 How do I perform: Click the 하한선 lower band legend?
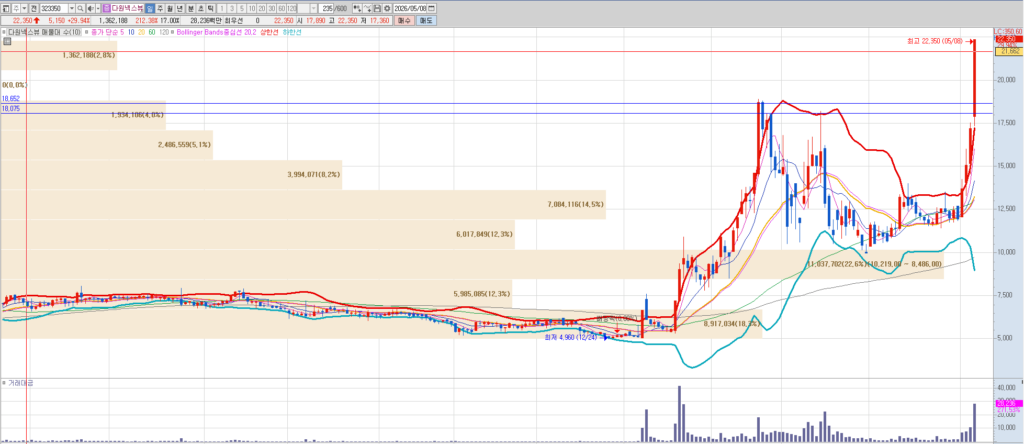click(x=293, y=32)
